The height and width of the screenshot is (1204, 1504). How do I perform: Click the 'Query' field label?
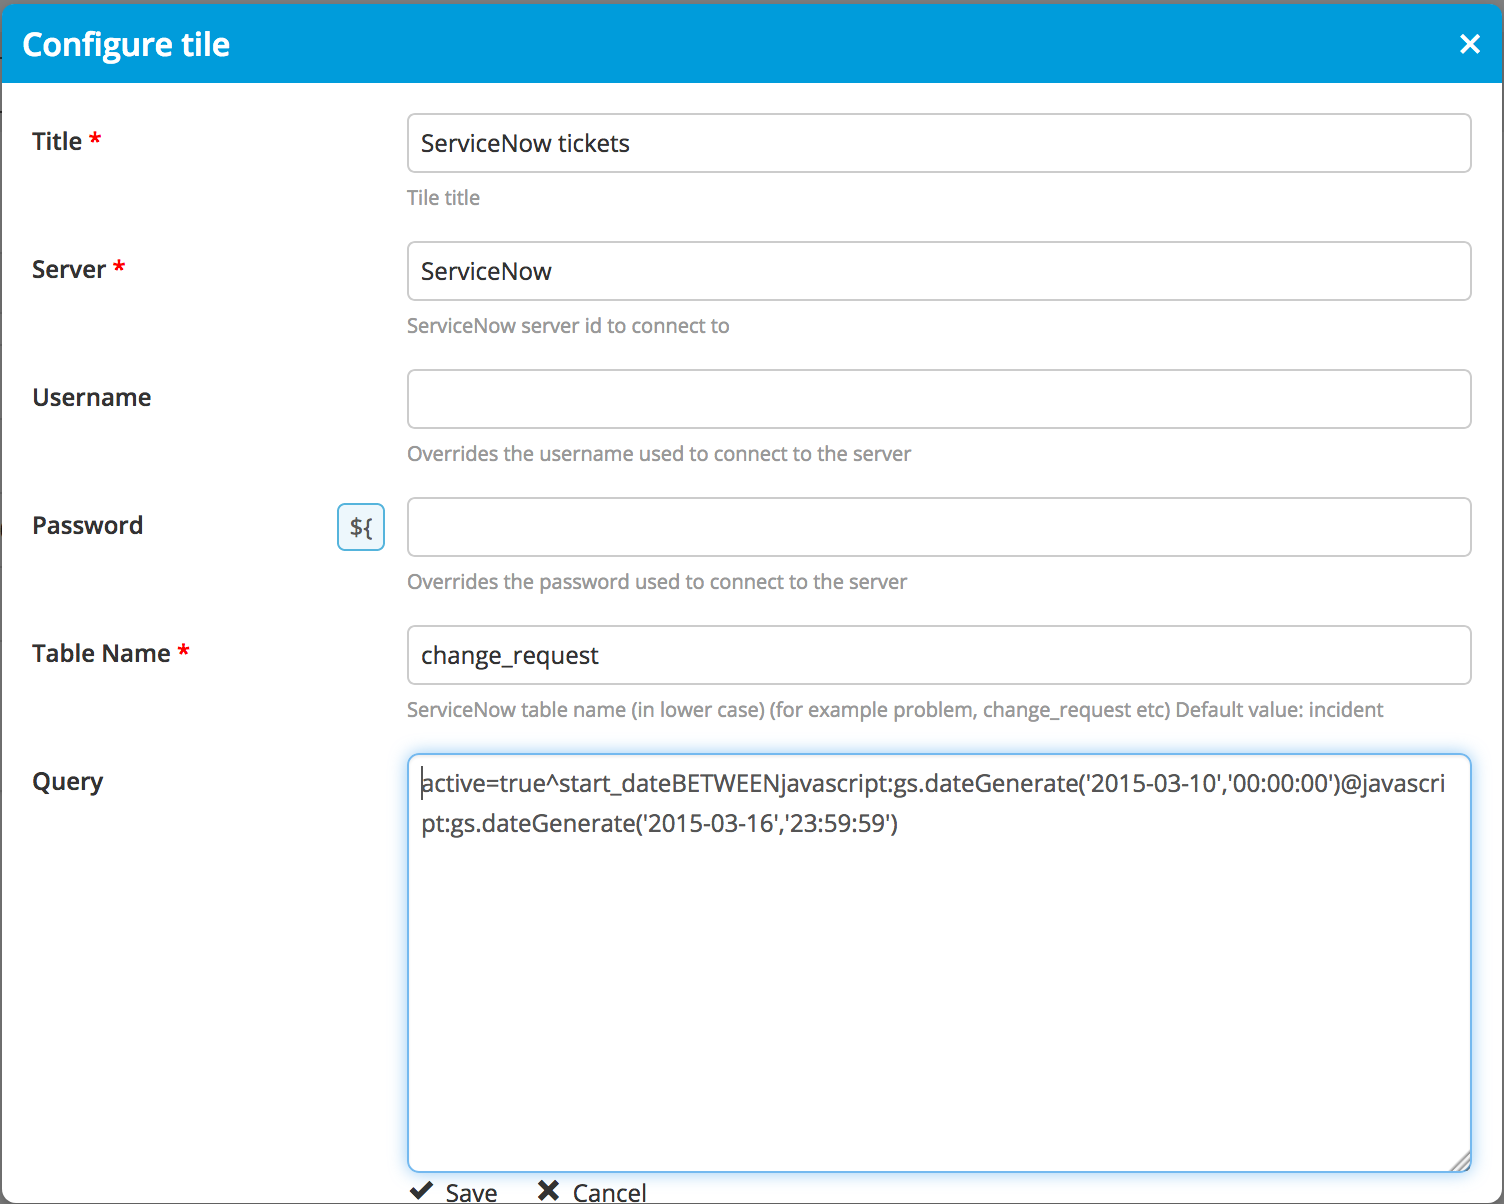coord(68,782)
